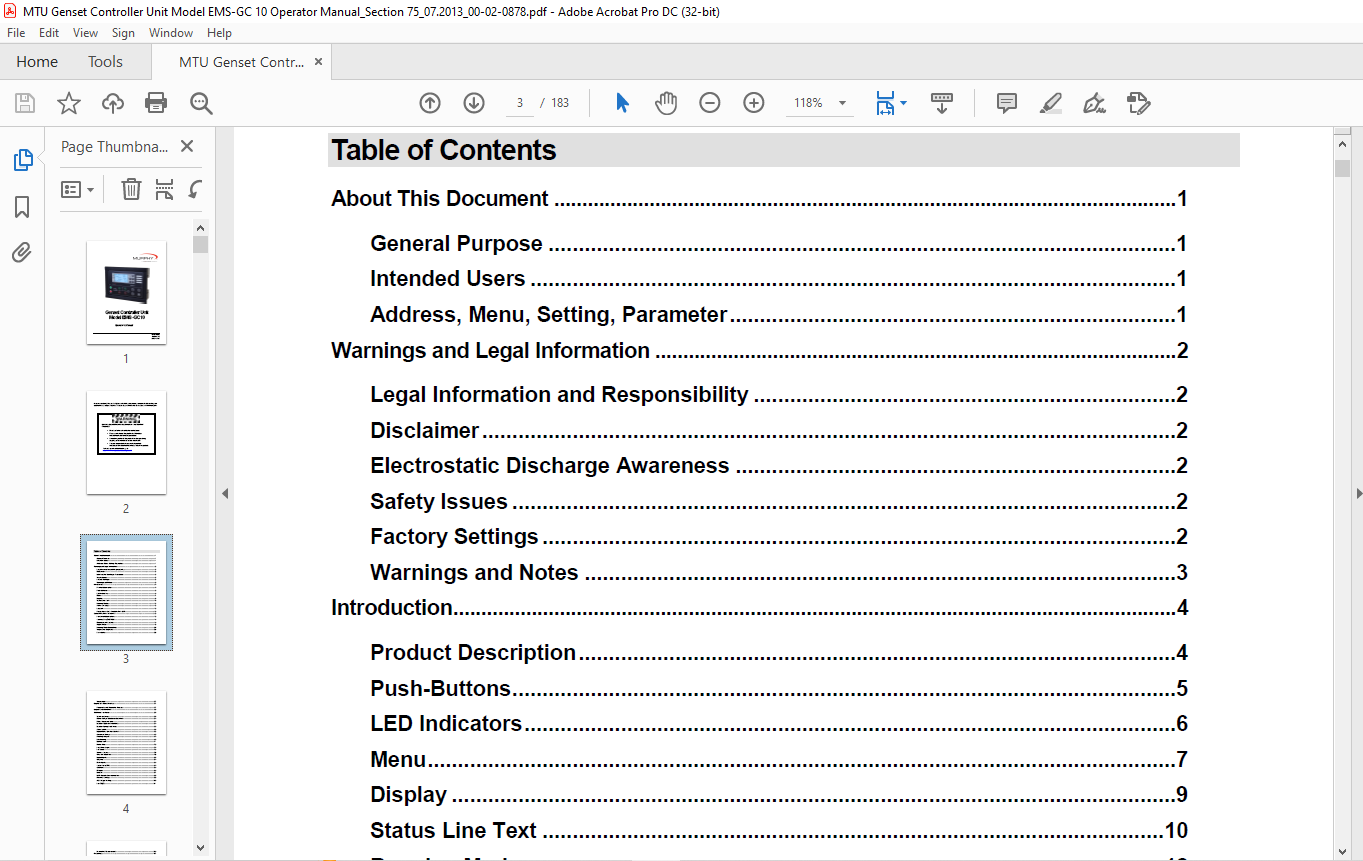Open the Sign menu

coord(123,33)
